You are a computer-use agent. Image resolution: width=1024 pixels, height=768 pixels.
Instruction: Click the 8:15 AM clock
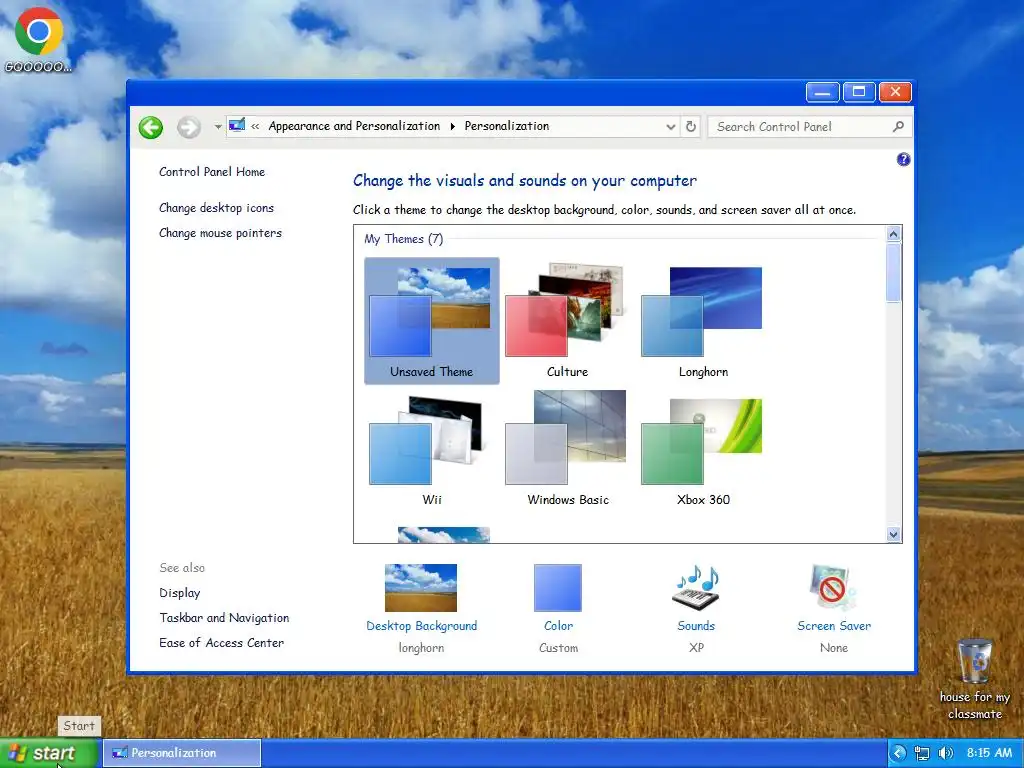pyautogui.click(x=989, y=753)
